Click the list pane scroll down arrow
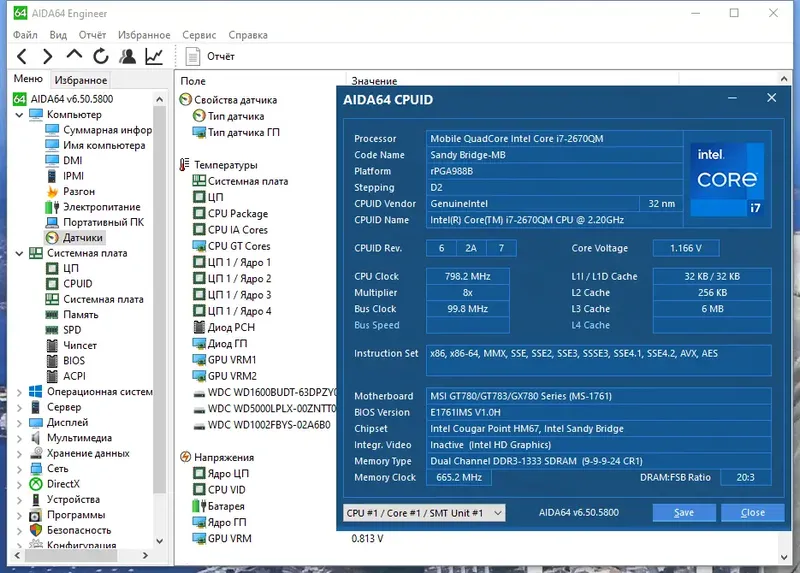800x573 pixels. 784,558
